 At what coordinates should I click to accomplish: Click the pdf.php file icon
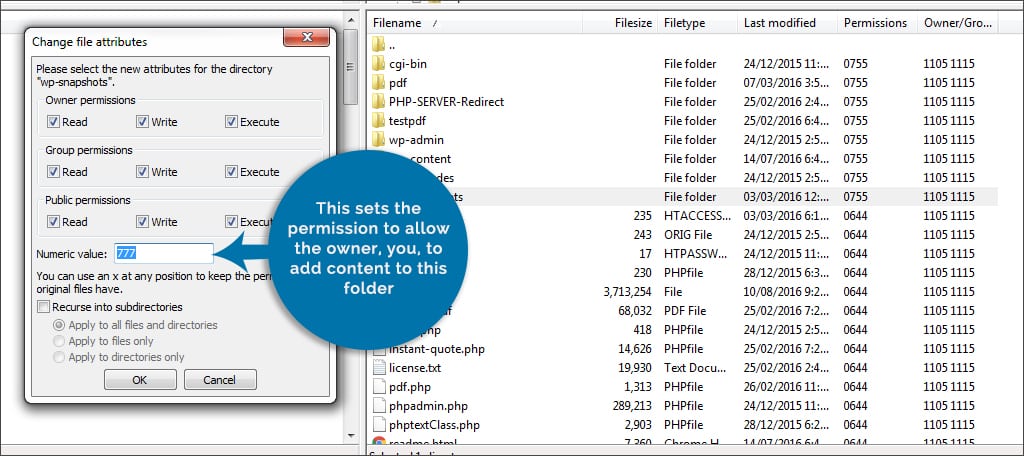point(379,386)
